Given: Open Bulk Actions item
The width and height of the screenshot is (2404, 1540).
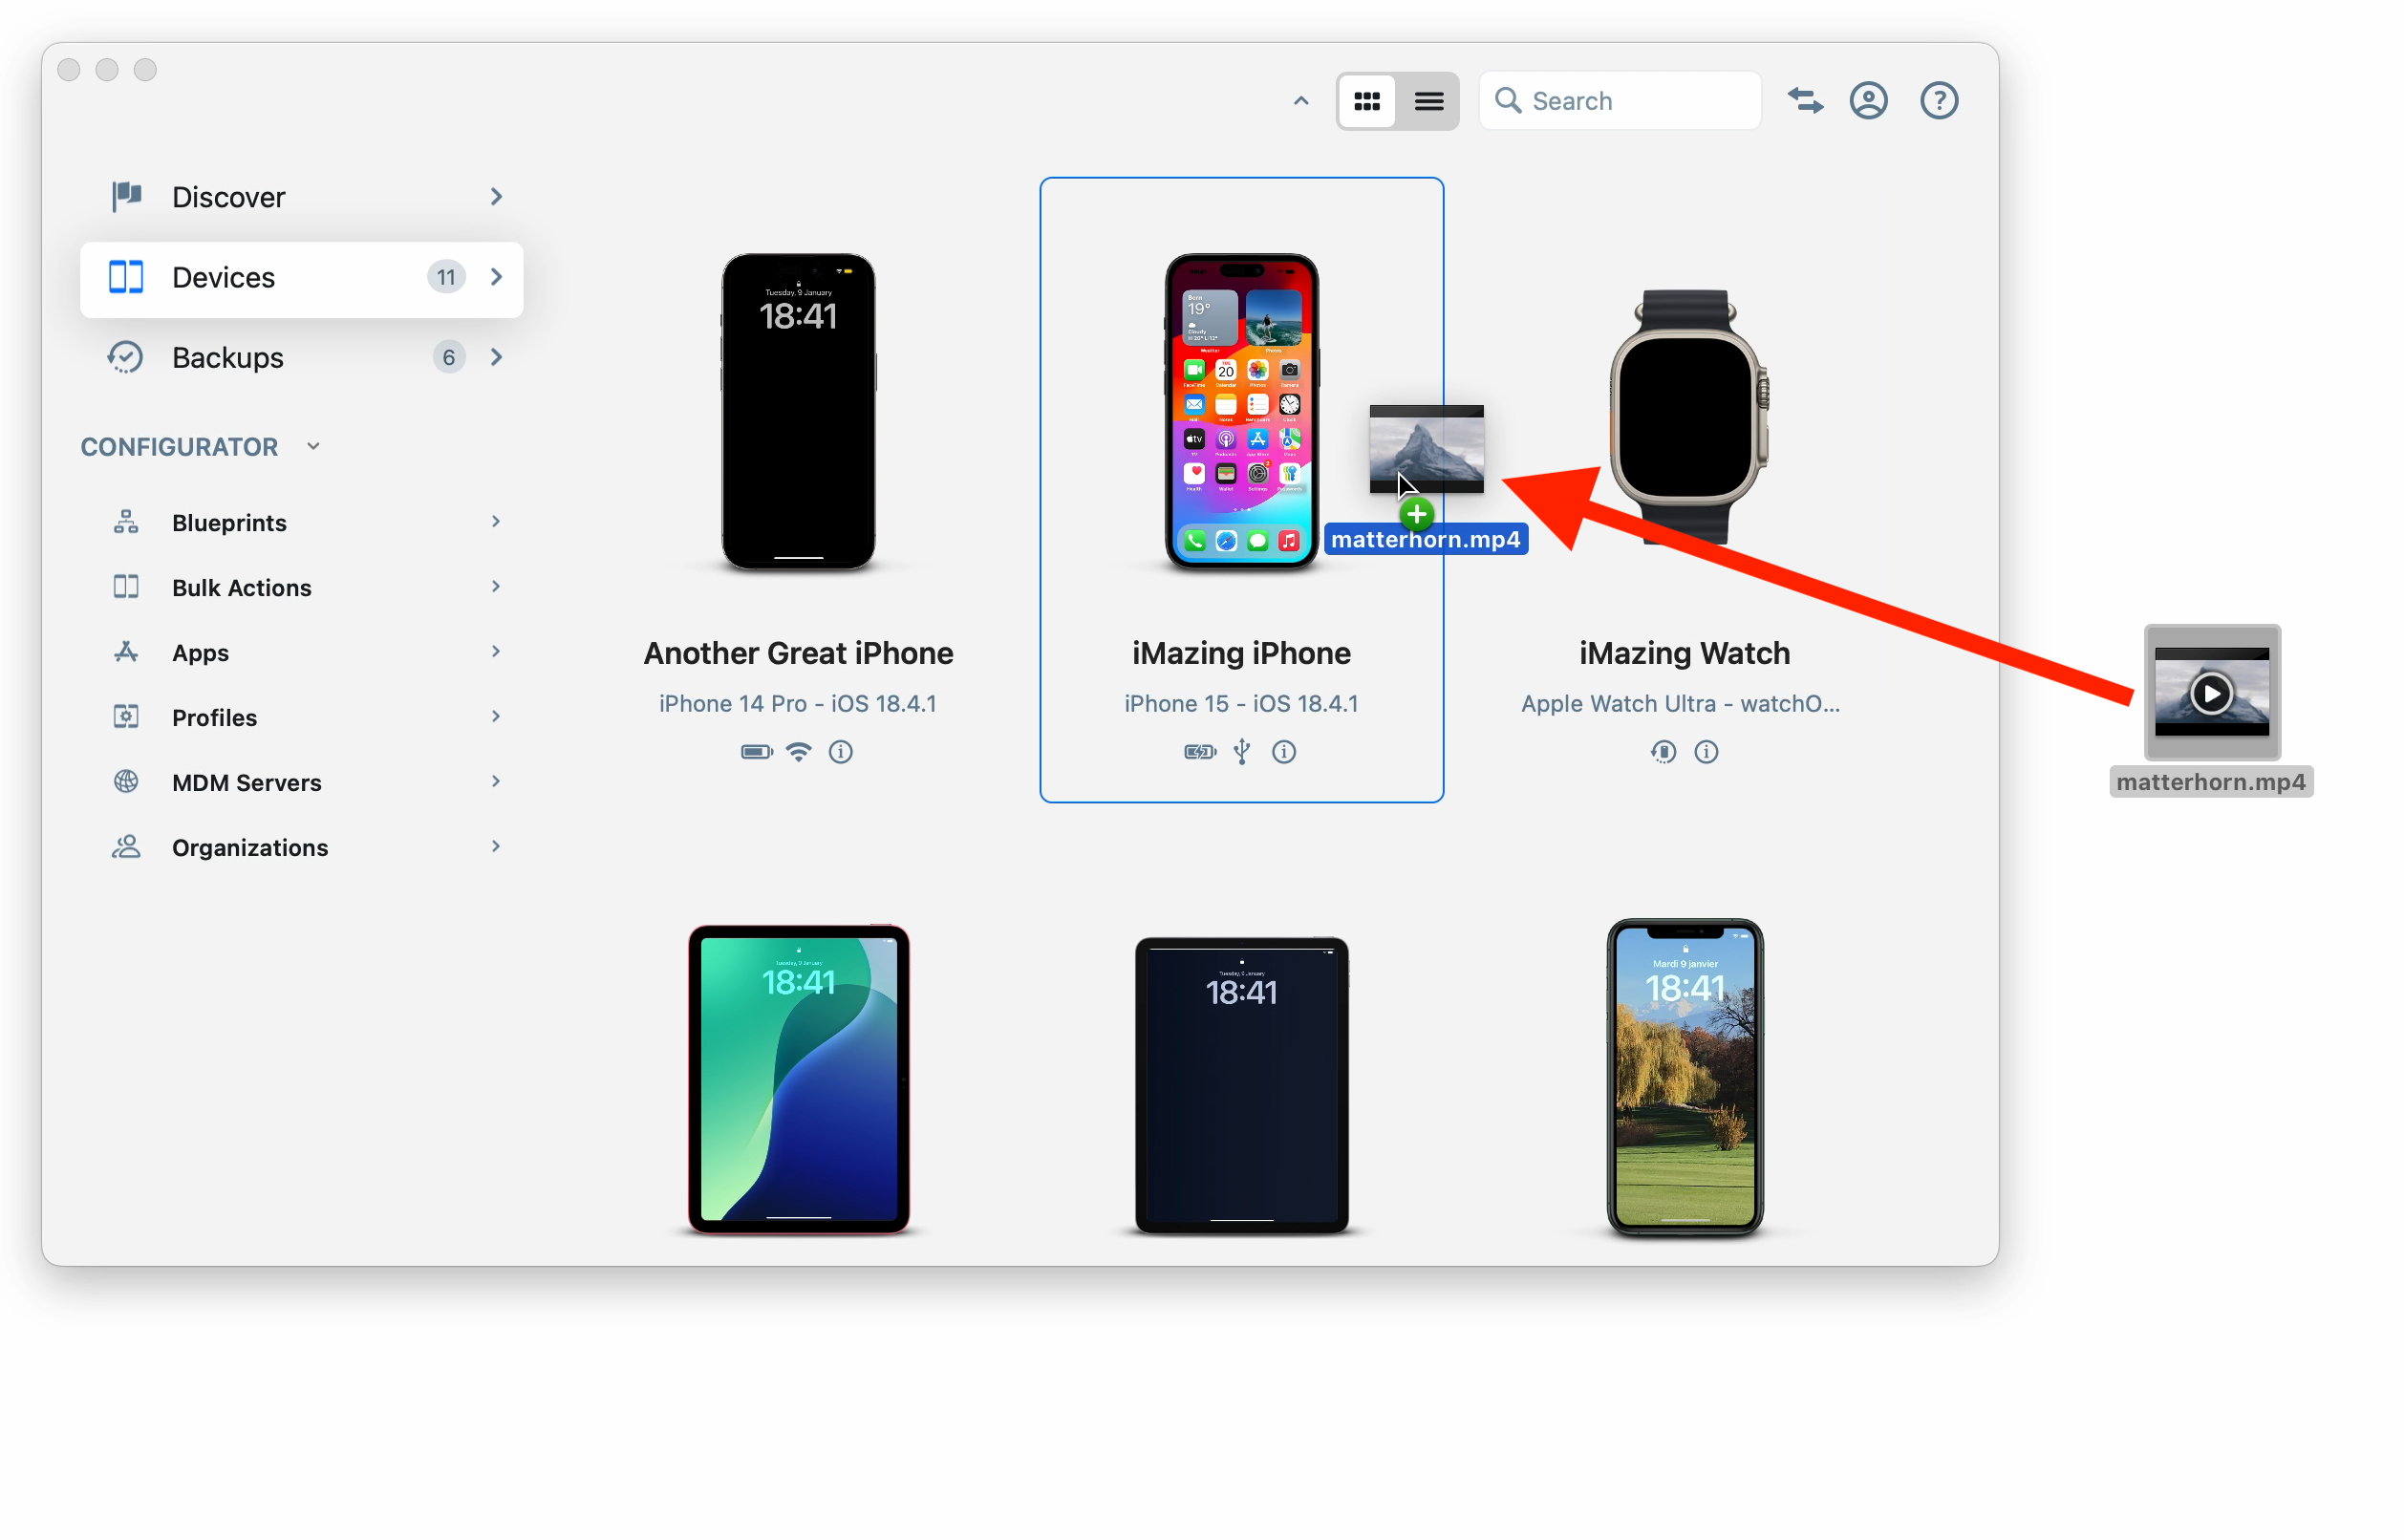Looking at the screenshot, I should tap(241, 587).
